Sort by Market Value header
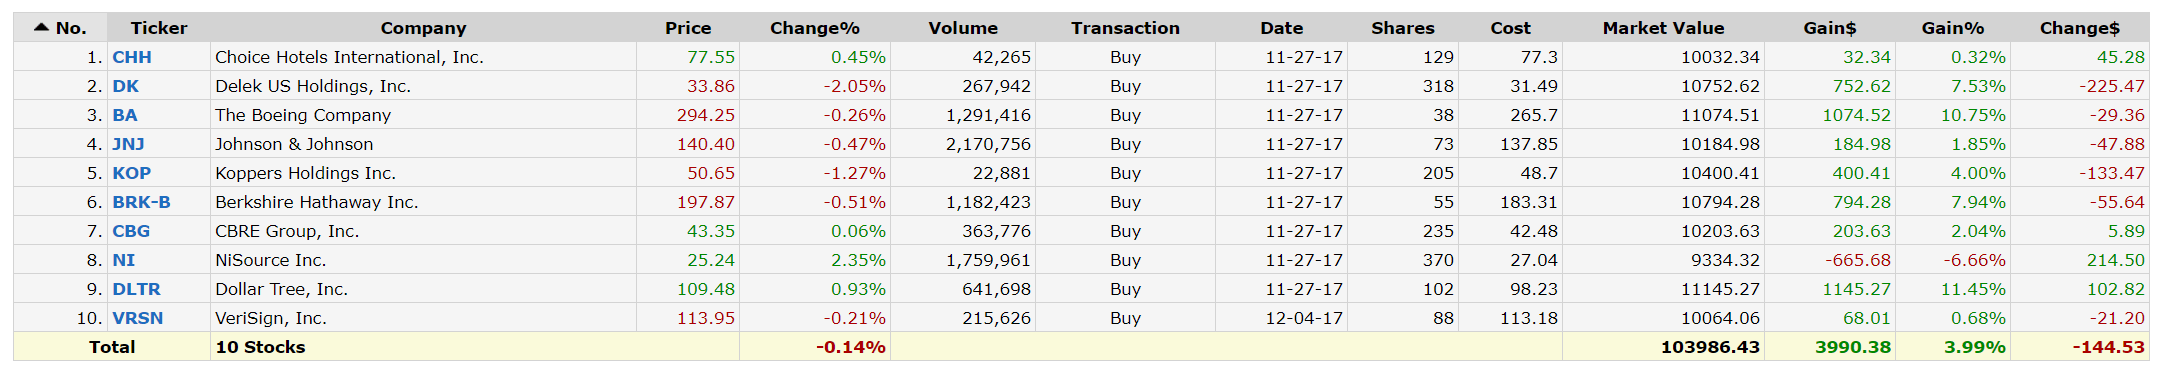 point(1663,28)
